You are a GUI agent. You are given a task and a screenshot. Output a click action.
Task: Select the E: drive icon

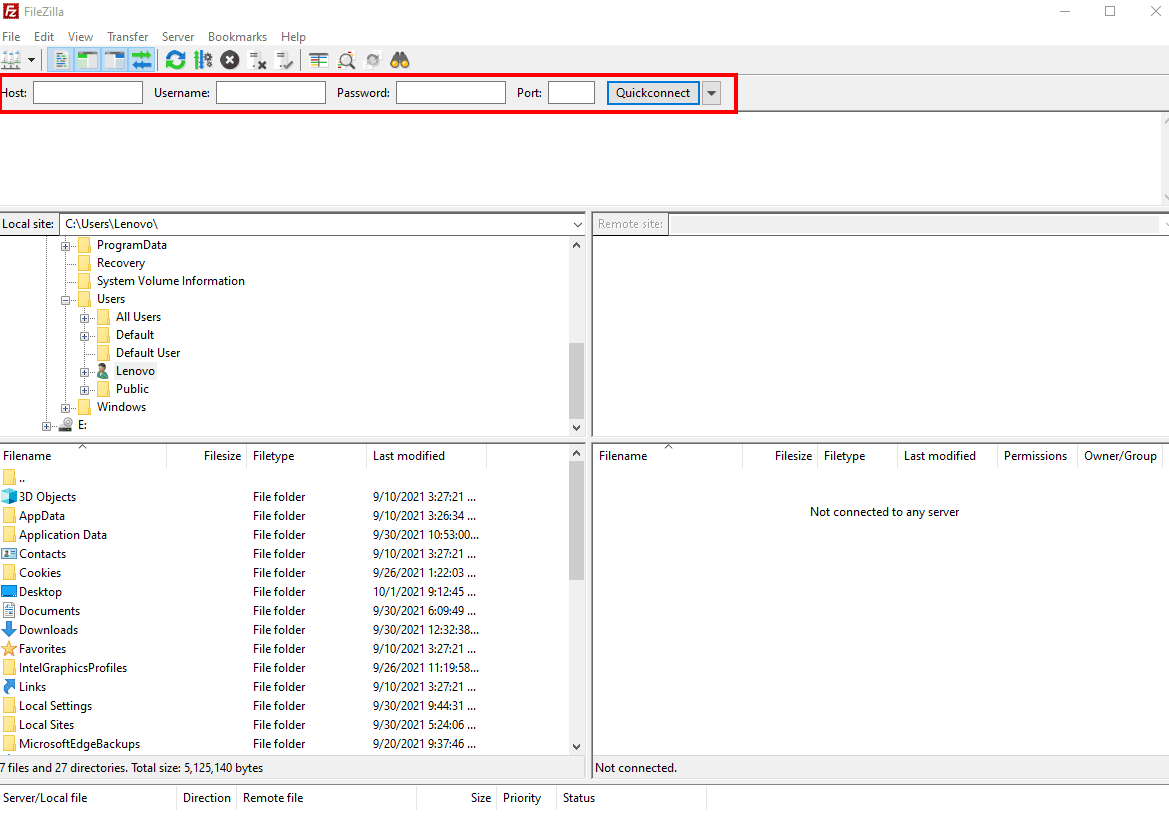click(66, 424)
